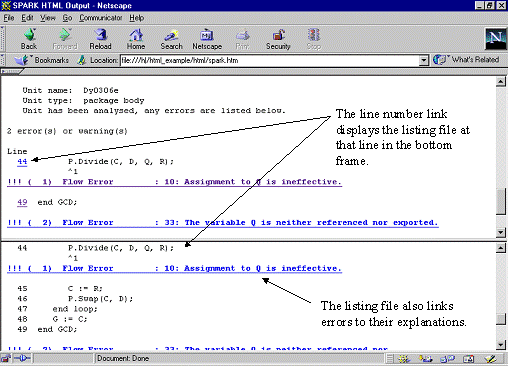Follow the line 44 link

click(22, 162)
